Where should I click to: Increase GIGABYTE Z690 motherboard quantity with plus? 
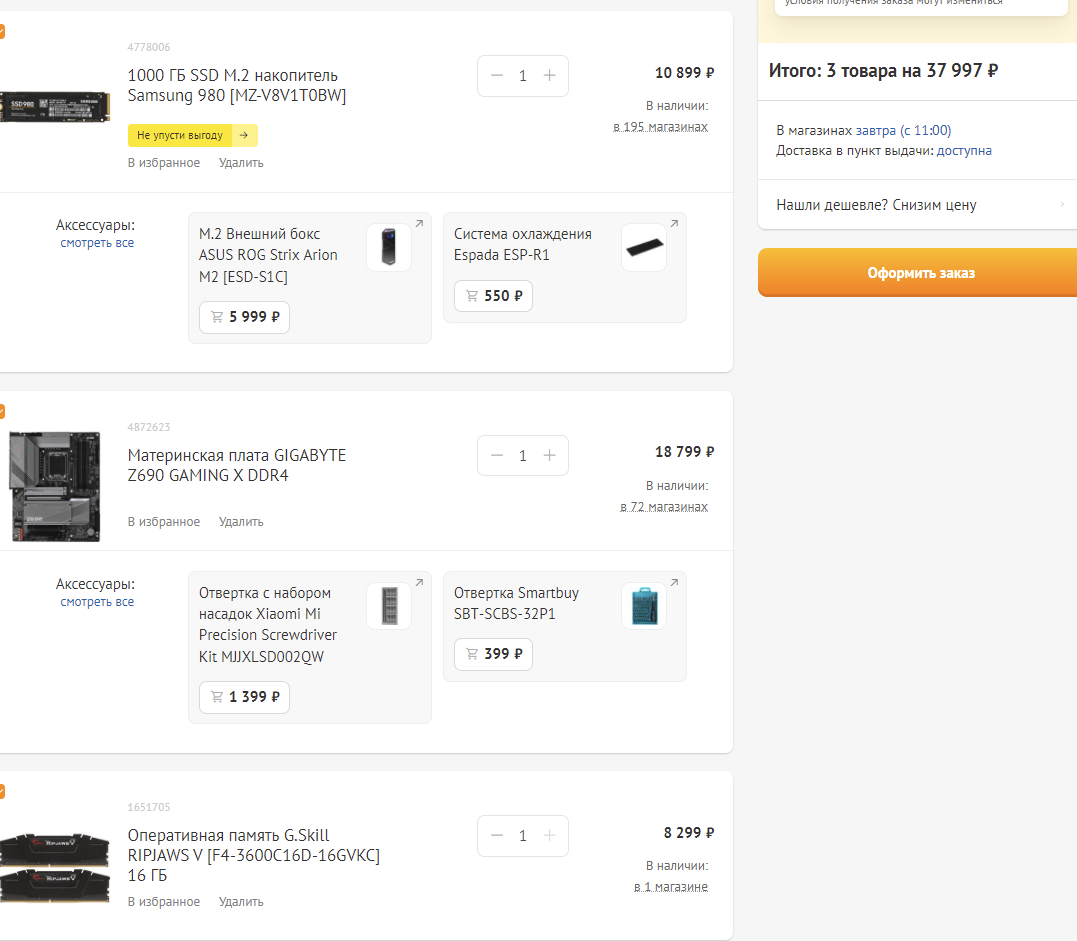(549, 456)
